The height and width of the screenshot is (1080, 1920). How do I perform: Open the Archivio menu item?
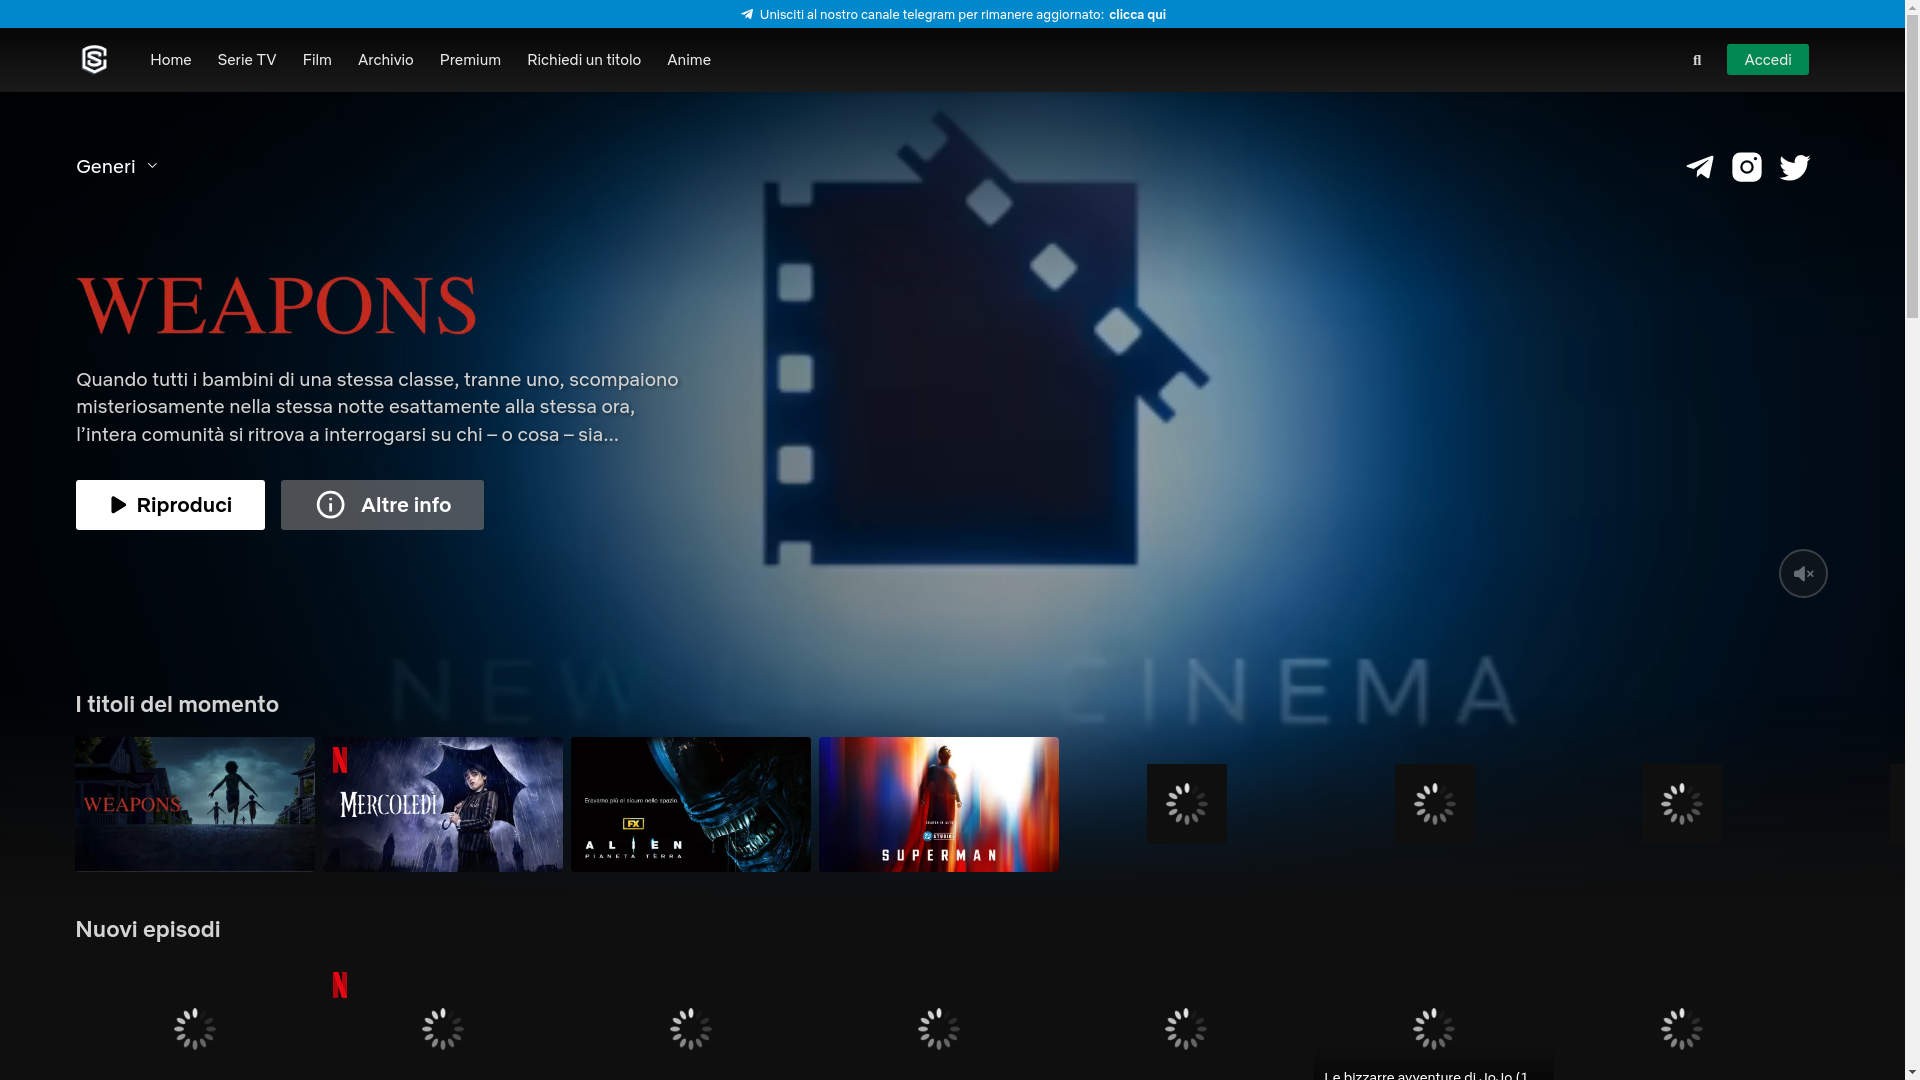click(x=386, y=60)
